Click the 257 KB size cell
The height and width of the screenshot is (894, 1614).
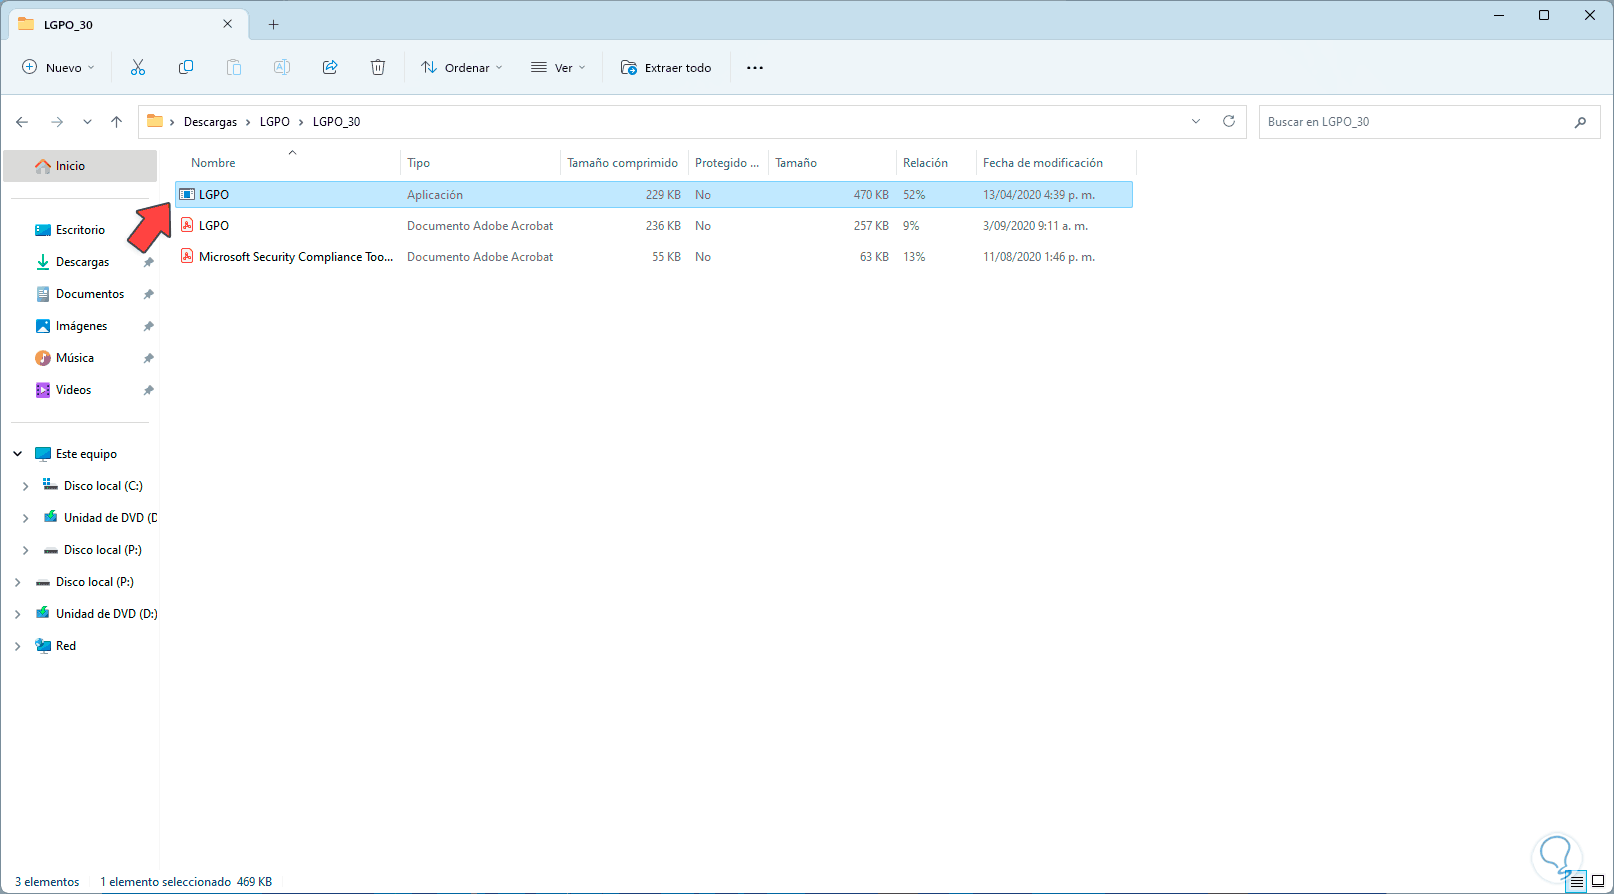871,226
